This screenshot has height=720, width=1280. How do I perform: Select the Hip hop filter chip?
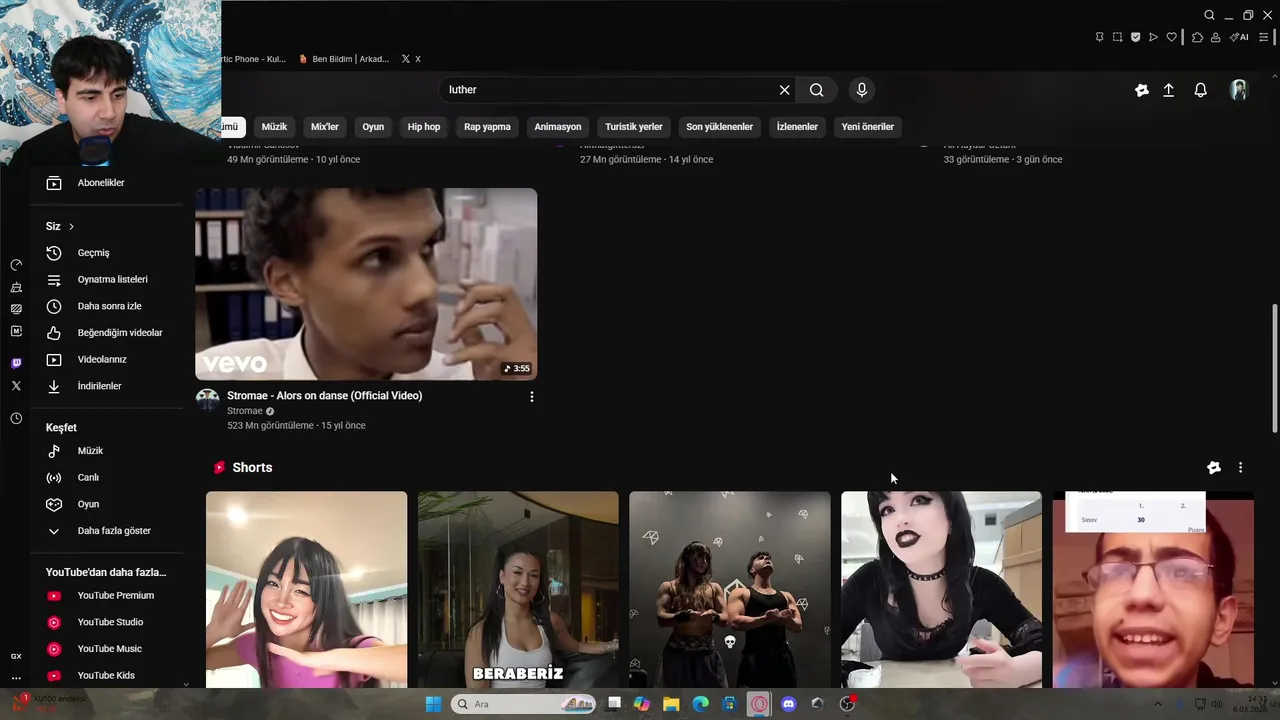coord(424,127)
